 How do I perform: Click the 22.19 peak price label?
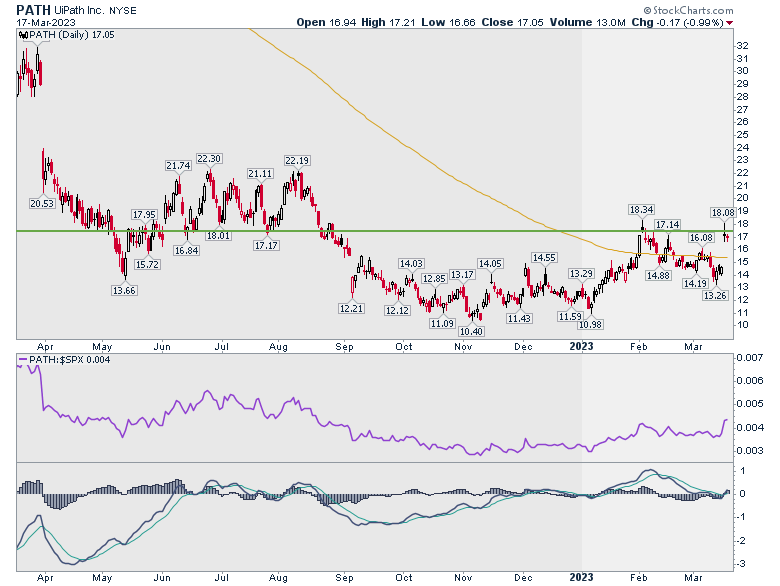click(x=297, y=161)
